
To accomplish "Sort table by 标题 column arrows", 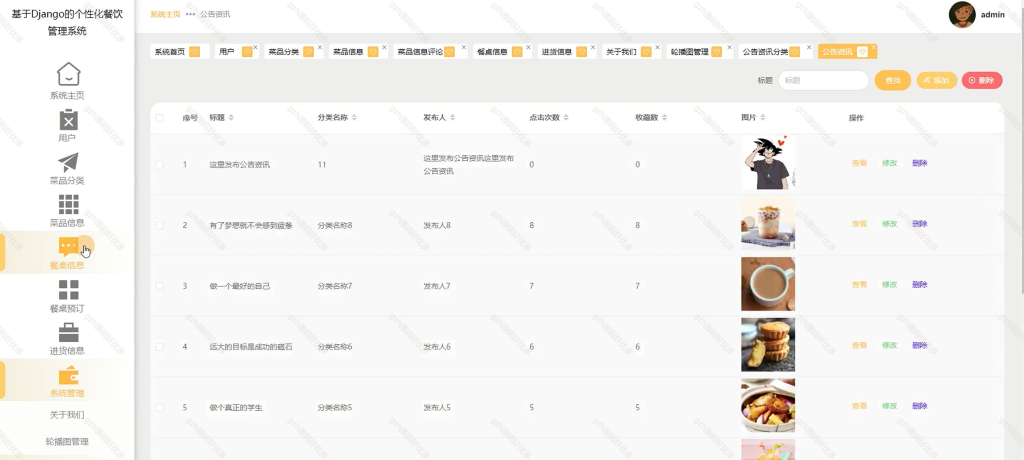I will click(x=231, y=118).
